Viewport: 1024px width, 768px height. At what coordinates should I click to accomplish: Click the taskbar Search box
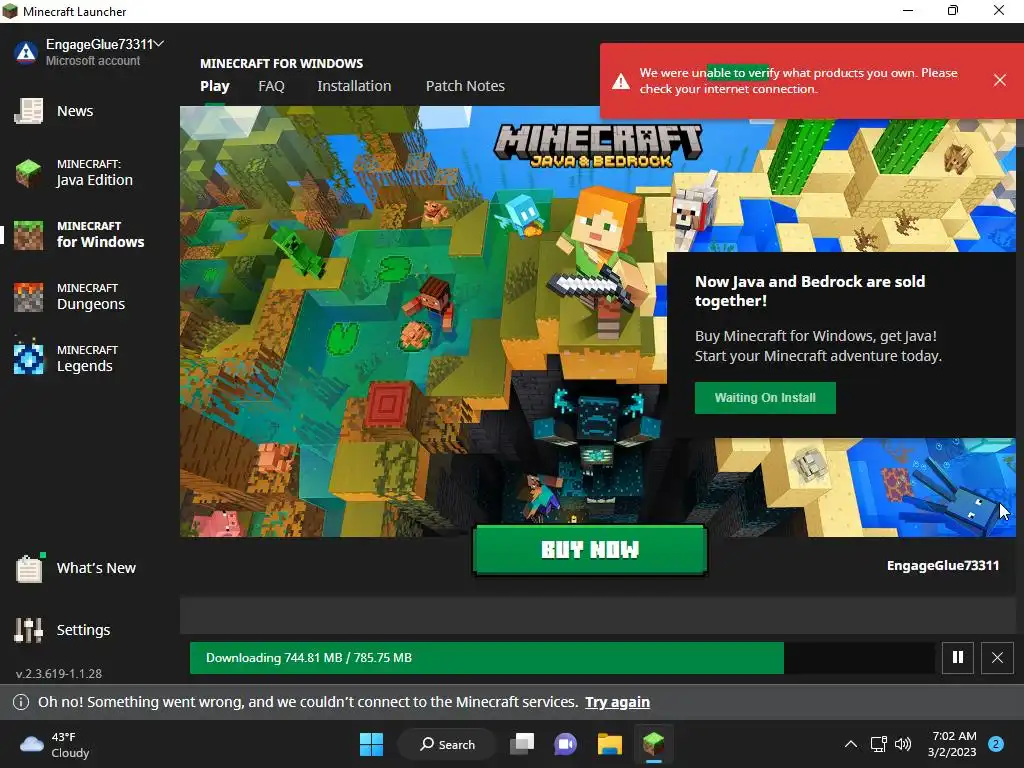[x=447, y=744]
